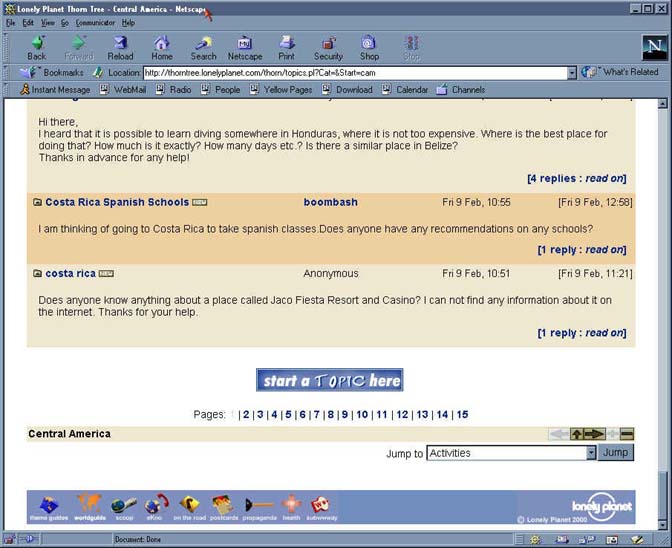Click the Reload toolbar icon
Screen dimensions: 672x548
click(120, 48)
